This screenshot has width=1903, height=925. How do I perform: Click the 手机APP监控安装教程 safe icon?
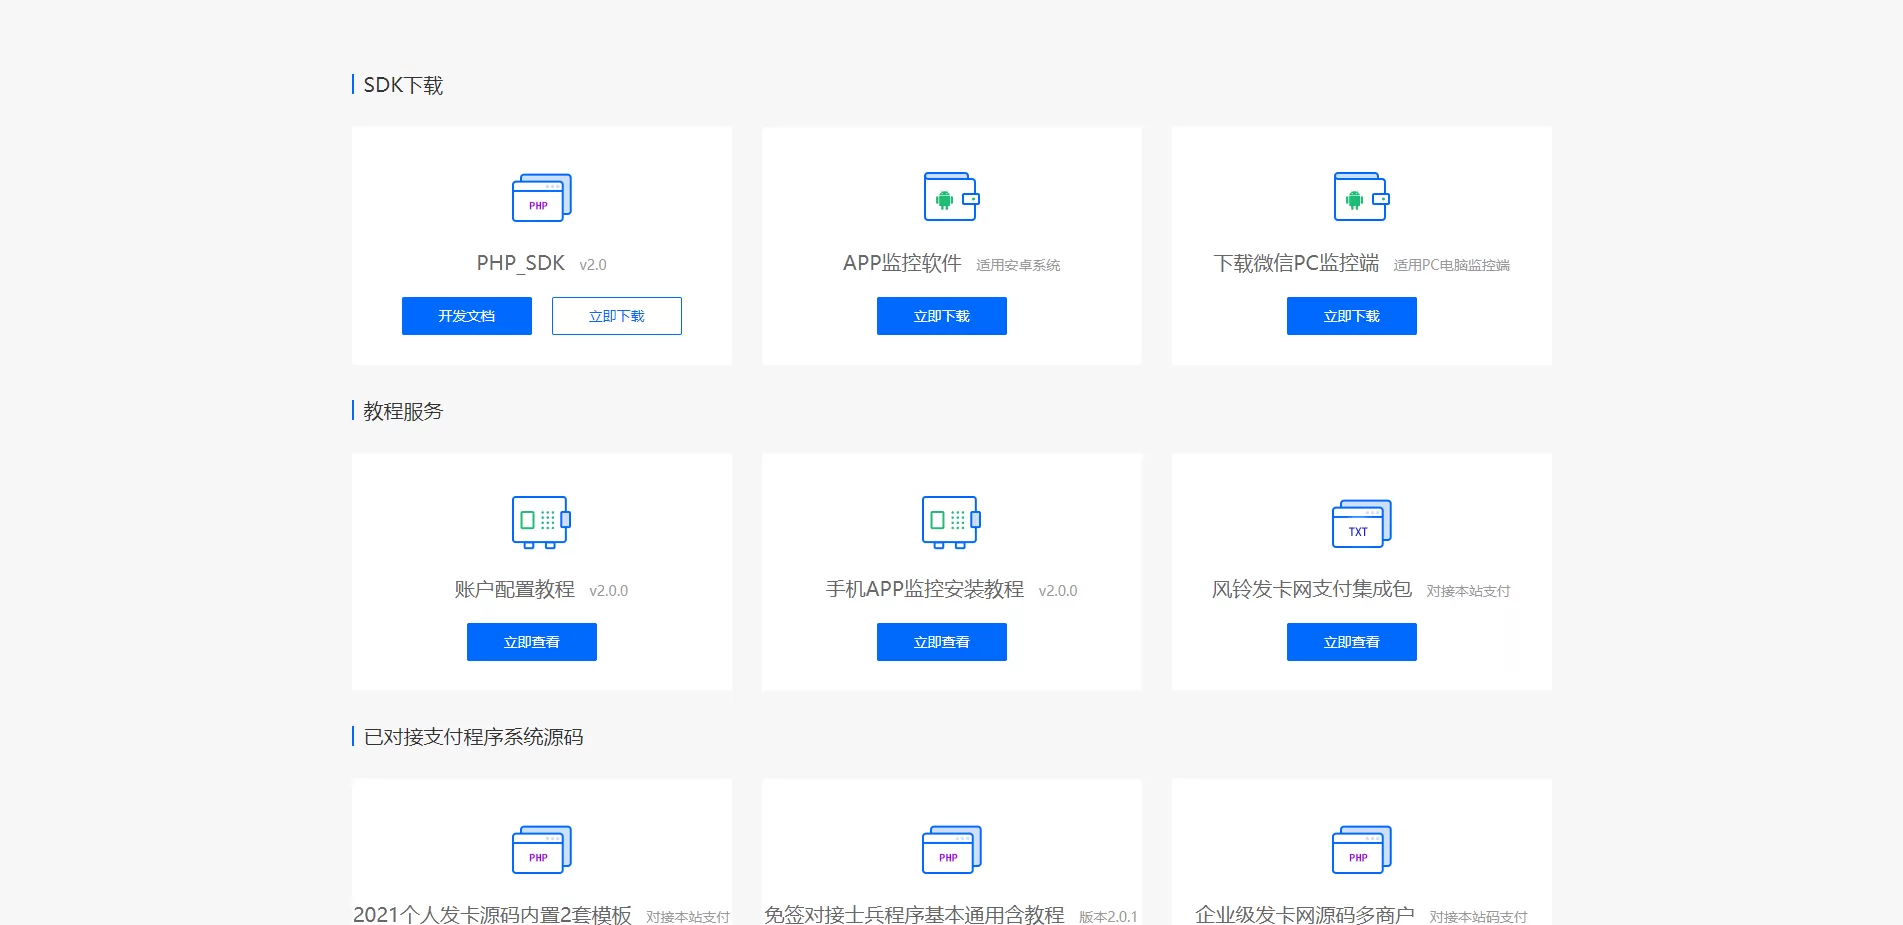tap(951, 522)
